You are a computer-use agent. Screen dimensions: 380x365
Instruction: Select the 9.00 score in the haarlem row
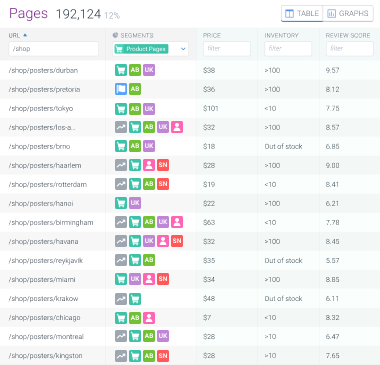tap(332, 165)
